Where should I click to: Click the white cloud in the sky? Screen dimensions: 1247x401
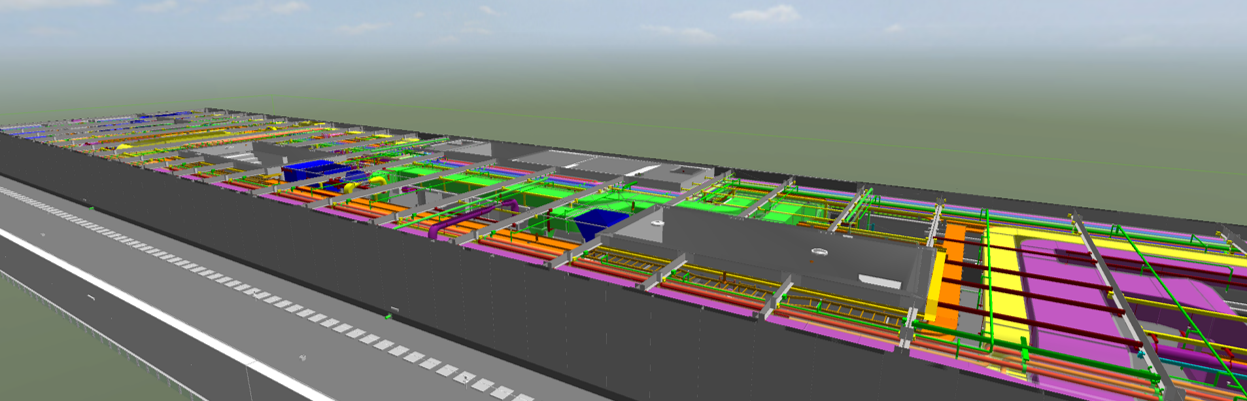pyautogui.click(x=765, y=14)
